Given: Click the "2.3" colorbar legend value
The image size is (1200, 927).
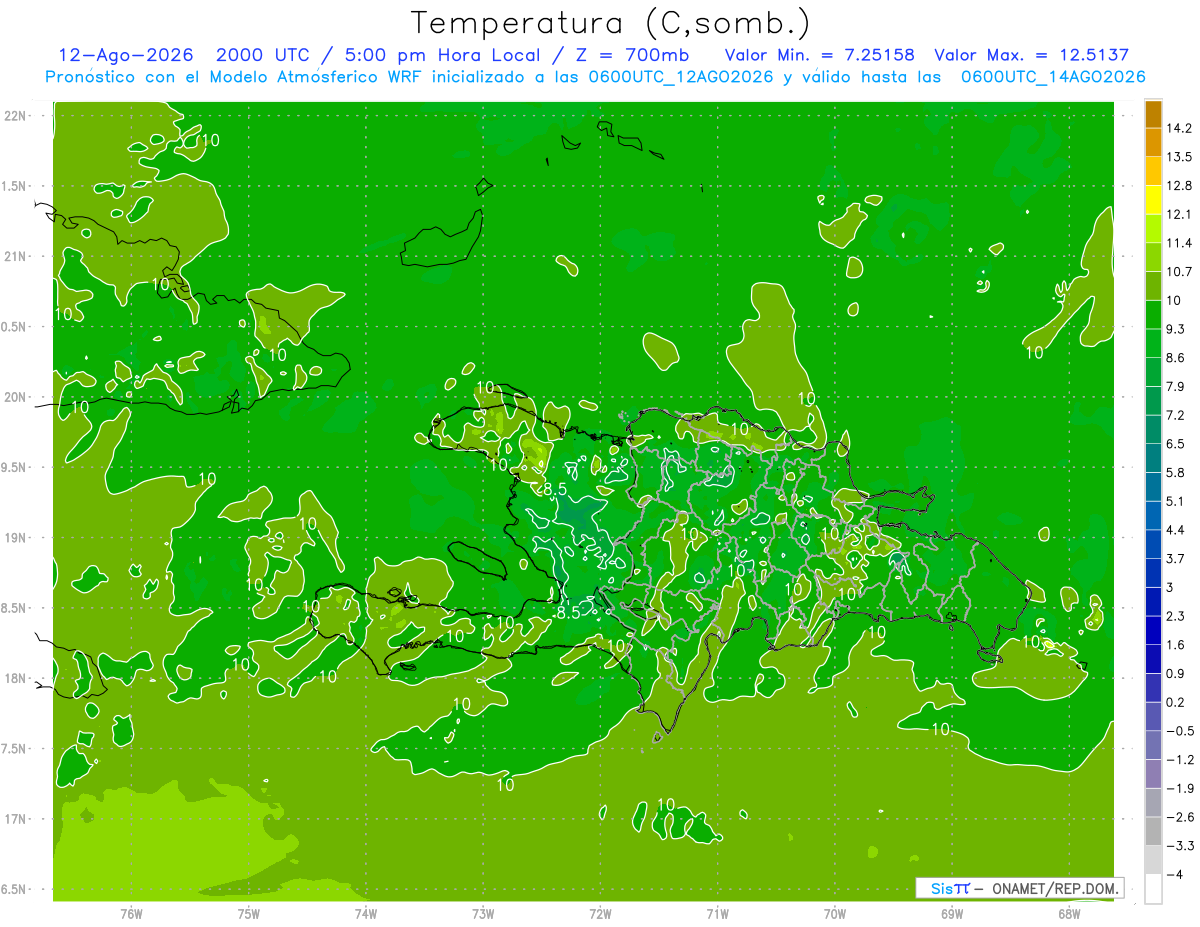Looking at the screenshot, I should click(1176, 616).
